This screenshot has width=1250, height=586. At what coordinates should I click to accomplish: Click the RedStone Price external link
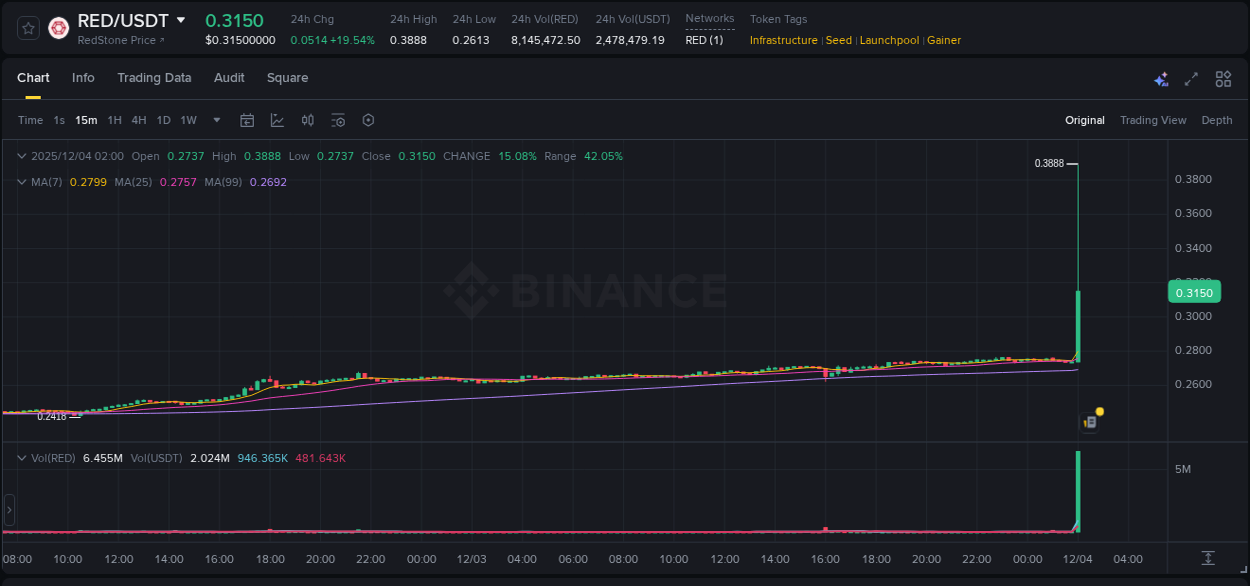pos(120,40)
